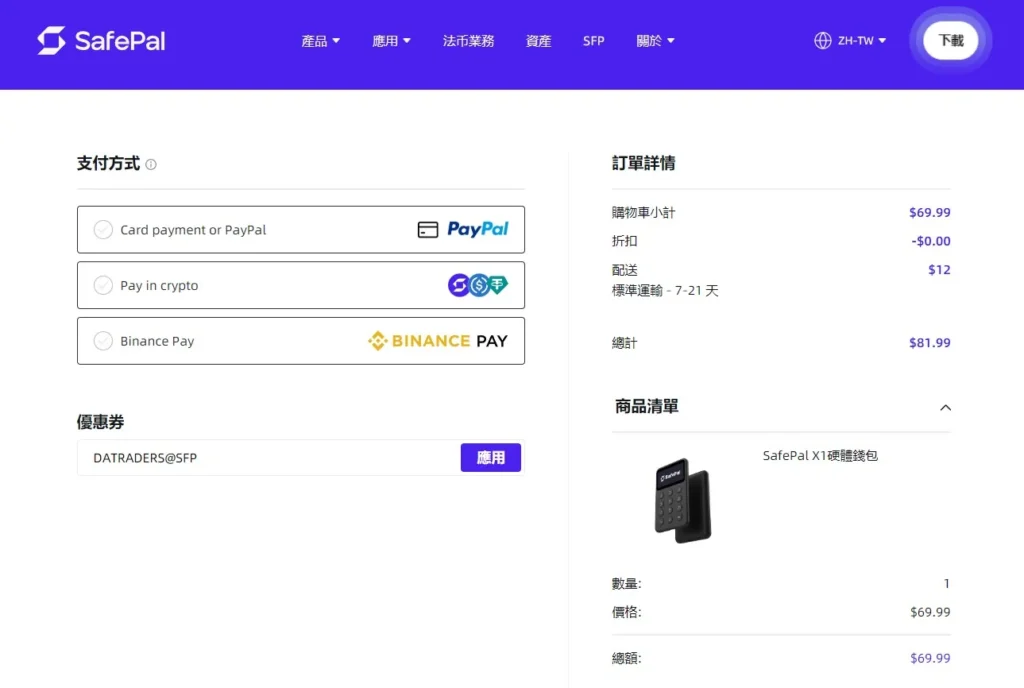Click the -$0.00 discount value

click(931, 241)
